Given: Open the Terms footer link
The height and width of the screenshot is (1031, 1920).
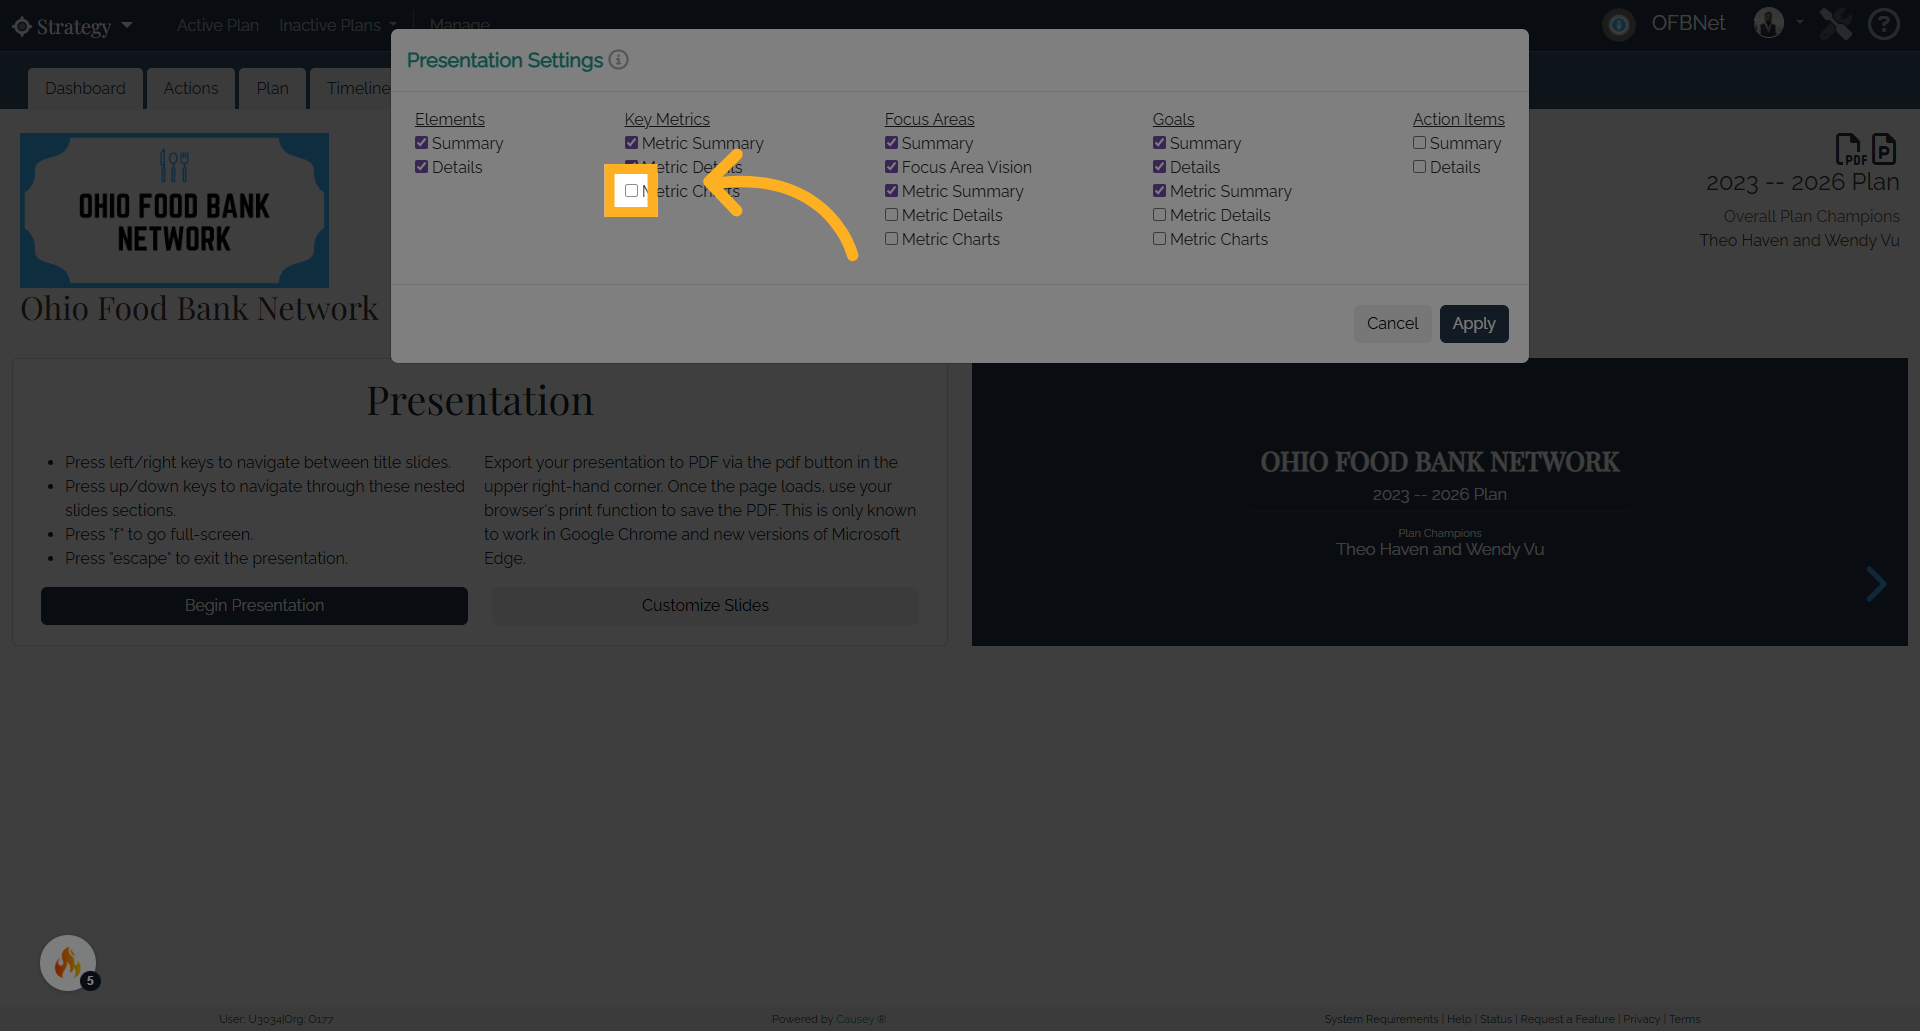Looking at the screenshot, I should point(1684,1019).
